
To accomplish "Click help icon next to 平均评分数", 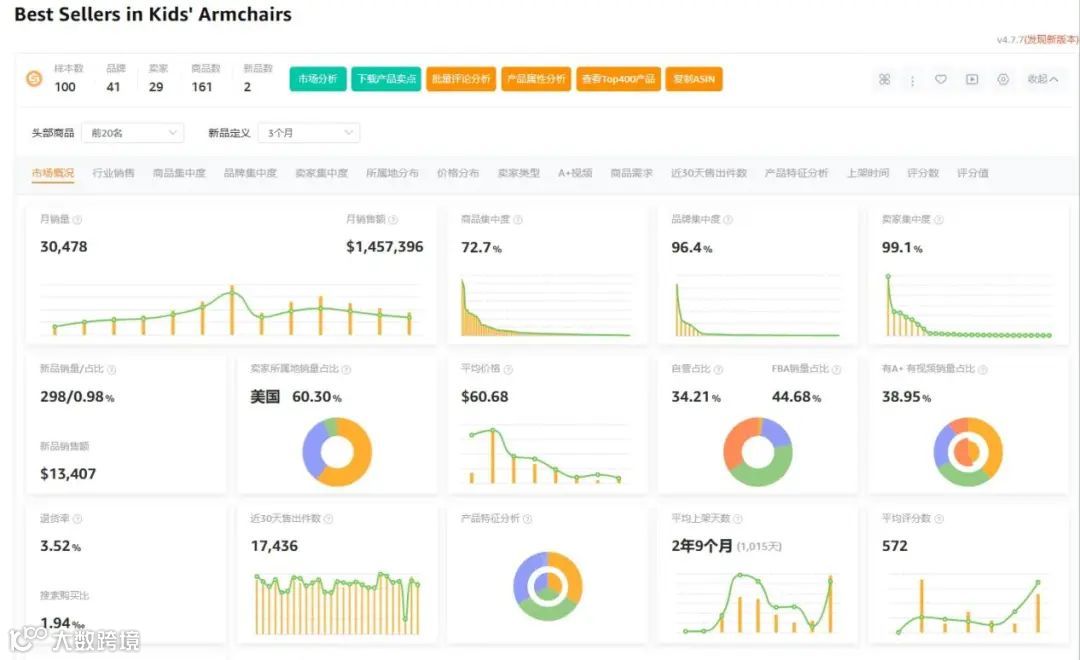I will [x=939, y=519].
